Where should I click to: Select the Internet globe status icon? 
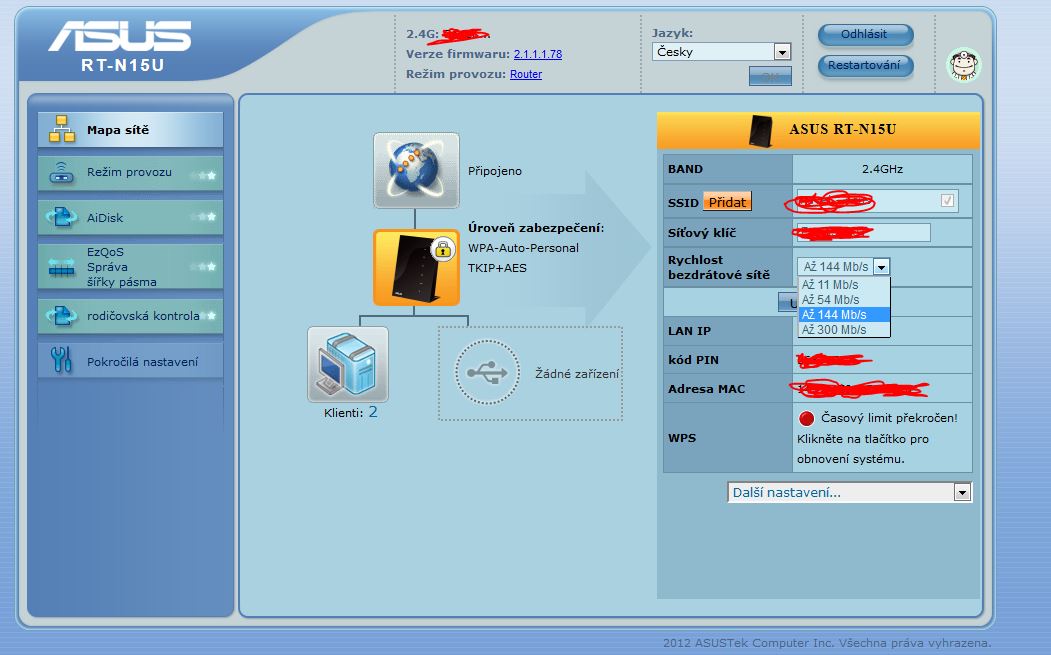(416, 170)
